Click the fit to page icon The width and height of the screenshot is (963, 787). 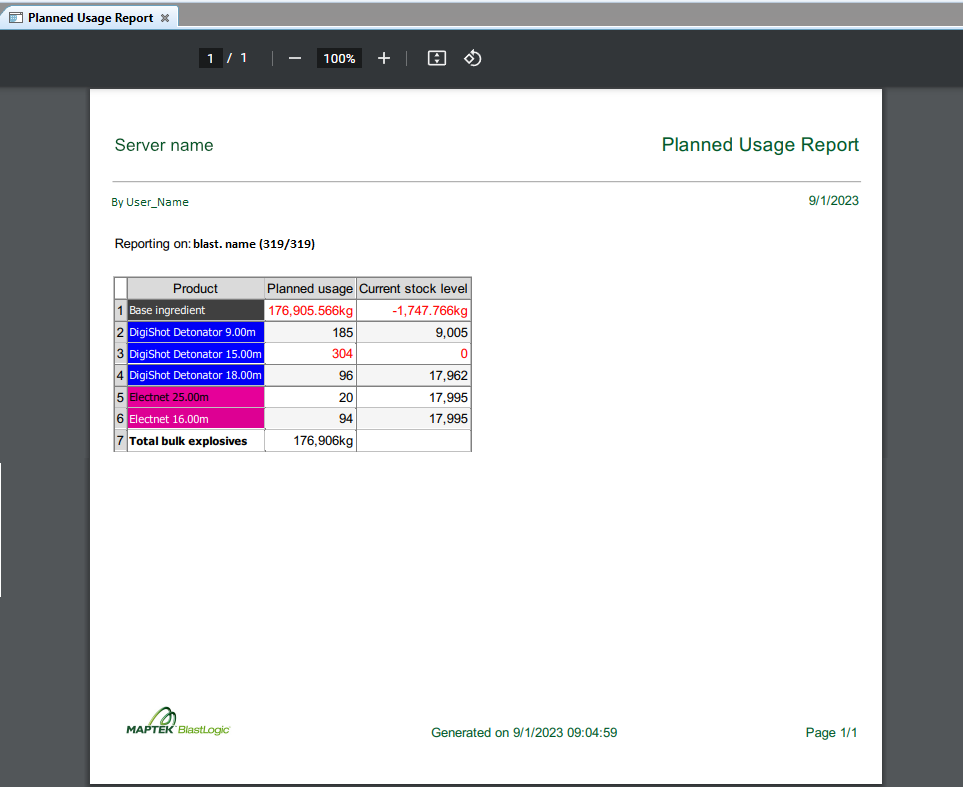coord(437,58)
